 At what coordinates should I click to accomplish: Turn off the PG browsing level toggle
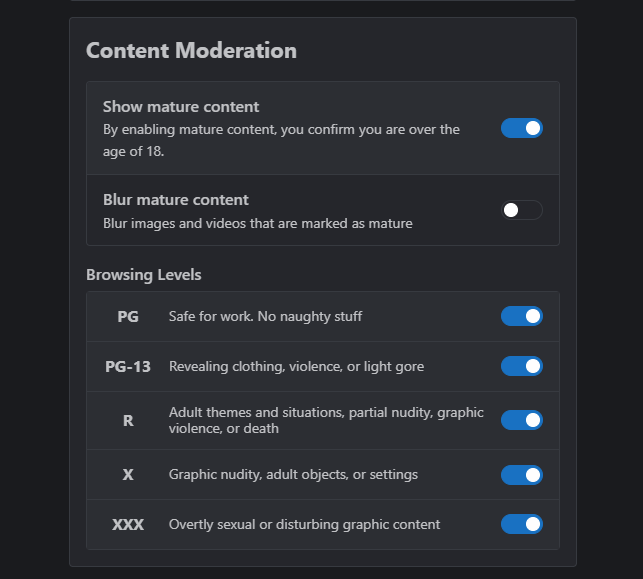coord(522,316)
